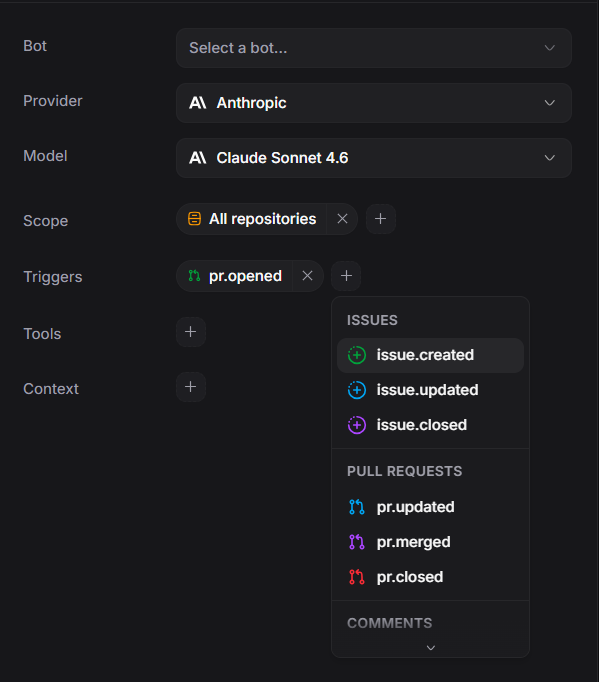Click the plus button next to triggers
The image size is (599, 682).
[x=346, y=276]
